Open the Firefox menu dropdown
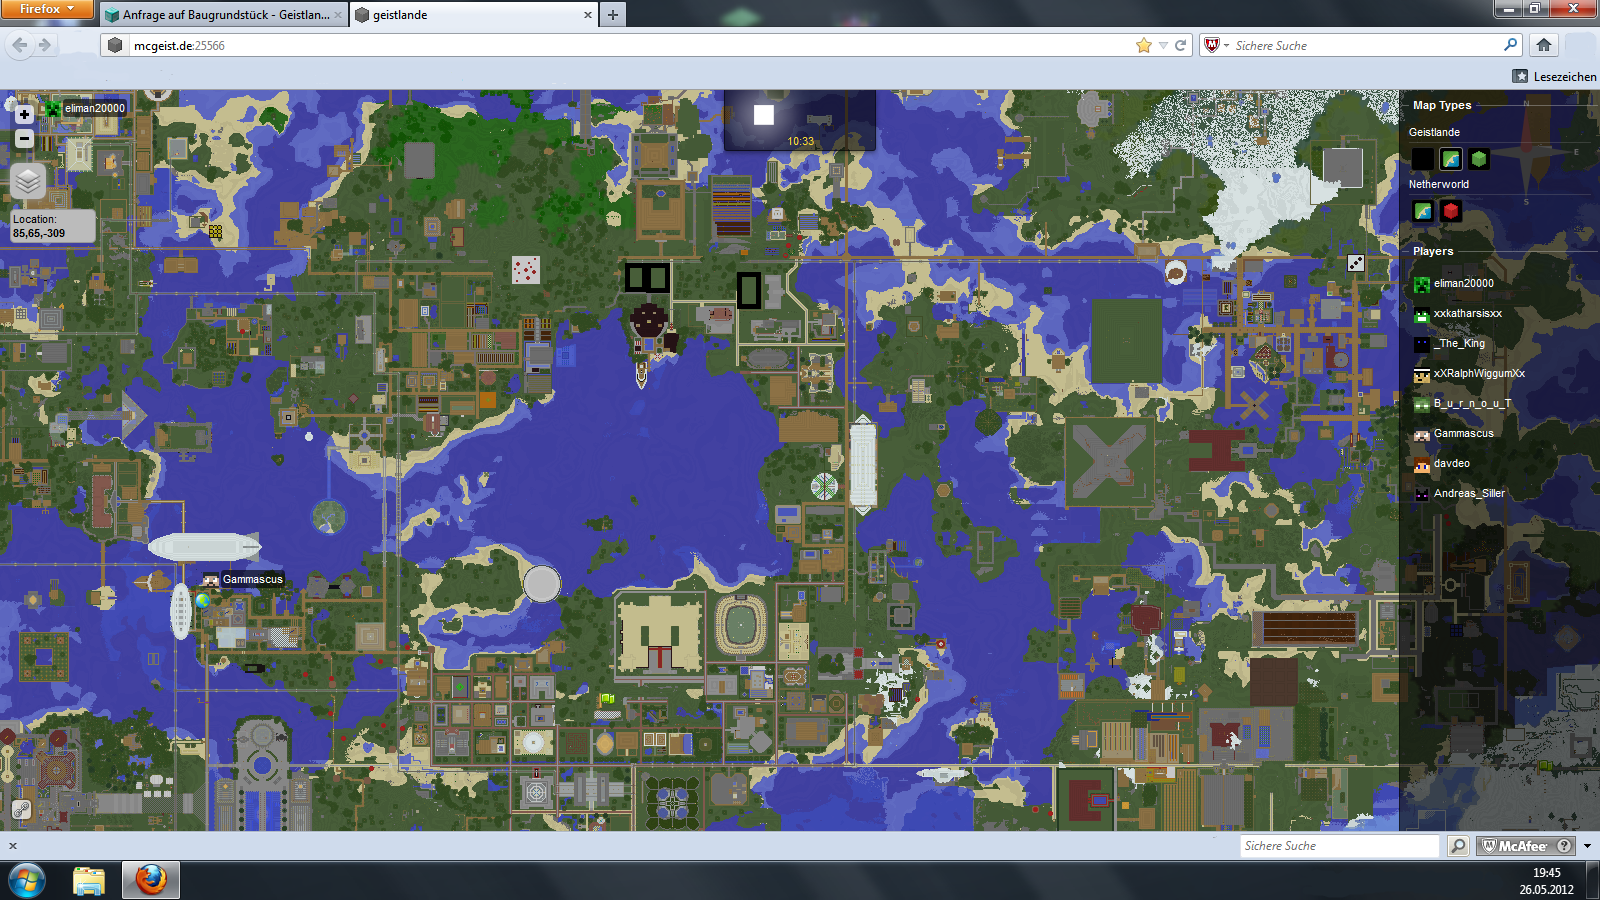Image resolution: width=1600 pixels, height=900 pixels. pos(47,9)
